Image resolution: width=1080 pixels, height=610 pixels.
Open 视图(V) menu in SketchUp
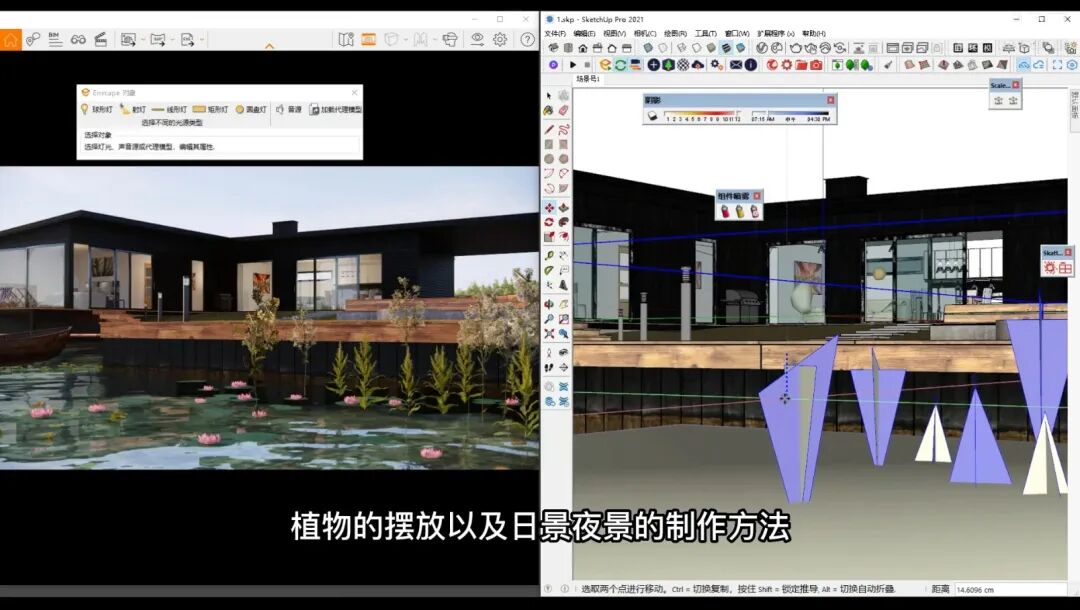[614, 33]
